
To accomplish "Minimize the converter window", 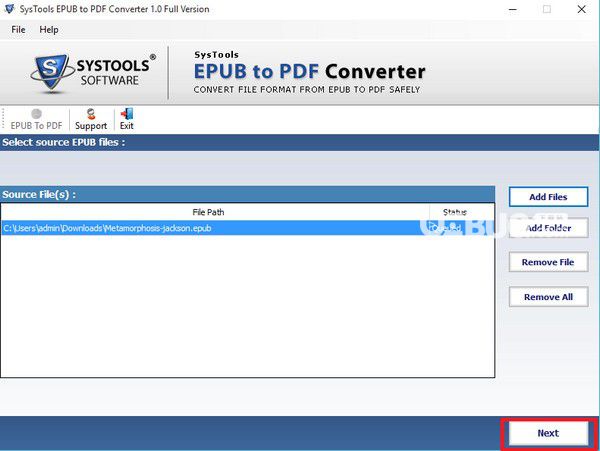I will point(513,9).
